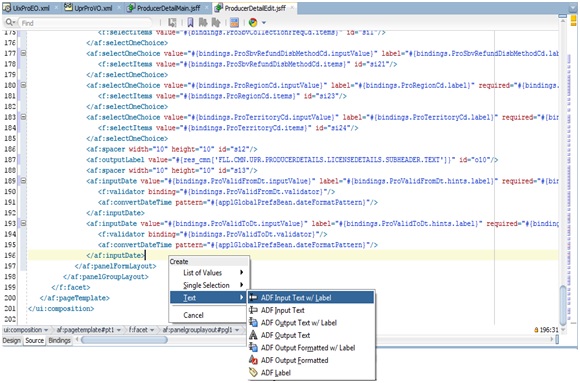Image resolution: width=580 pixels, height=383 pixels.
Task: Select ADF Label from submenu
Action: click(x=276, y=373)
